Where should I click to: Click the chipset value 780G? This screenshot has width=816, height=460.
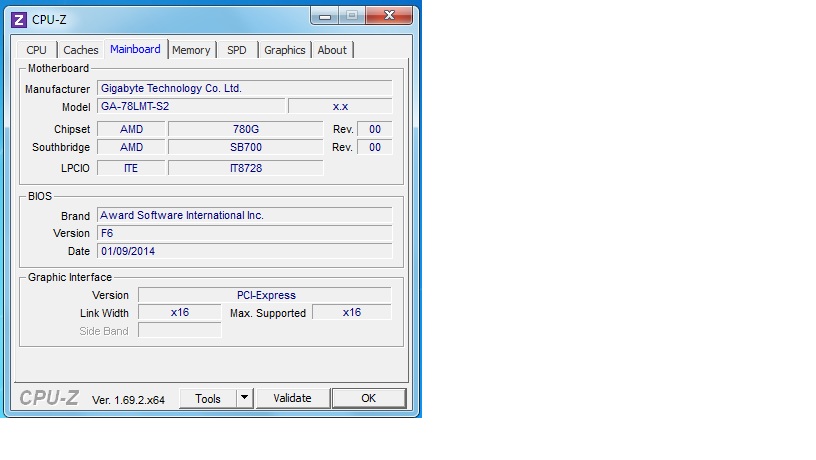[246, 129]
